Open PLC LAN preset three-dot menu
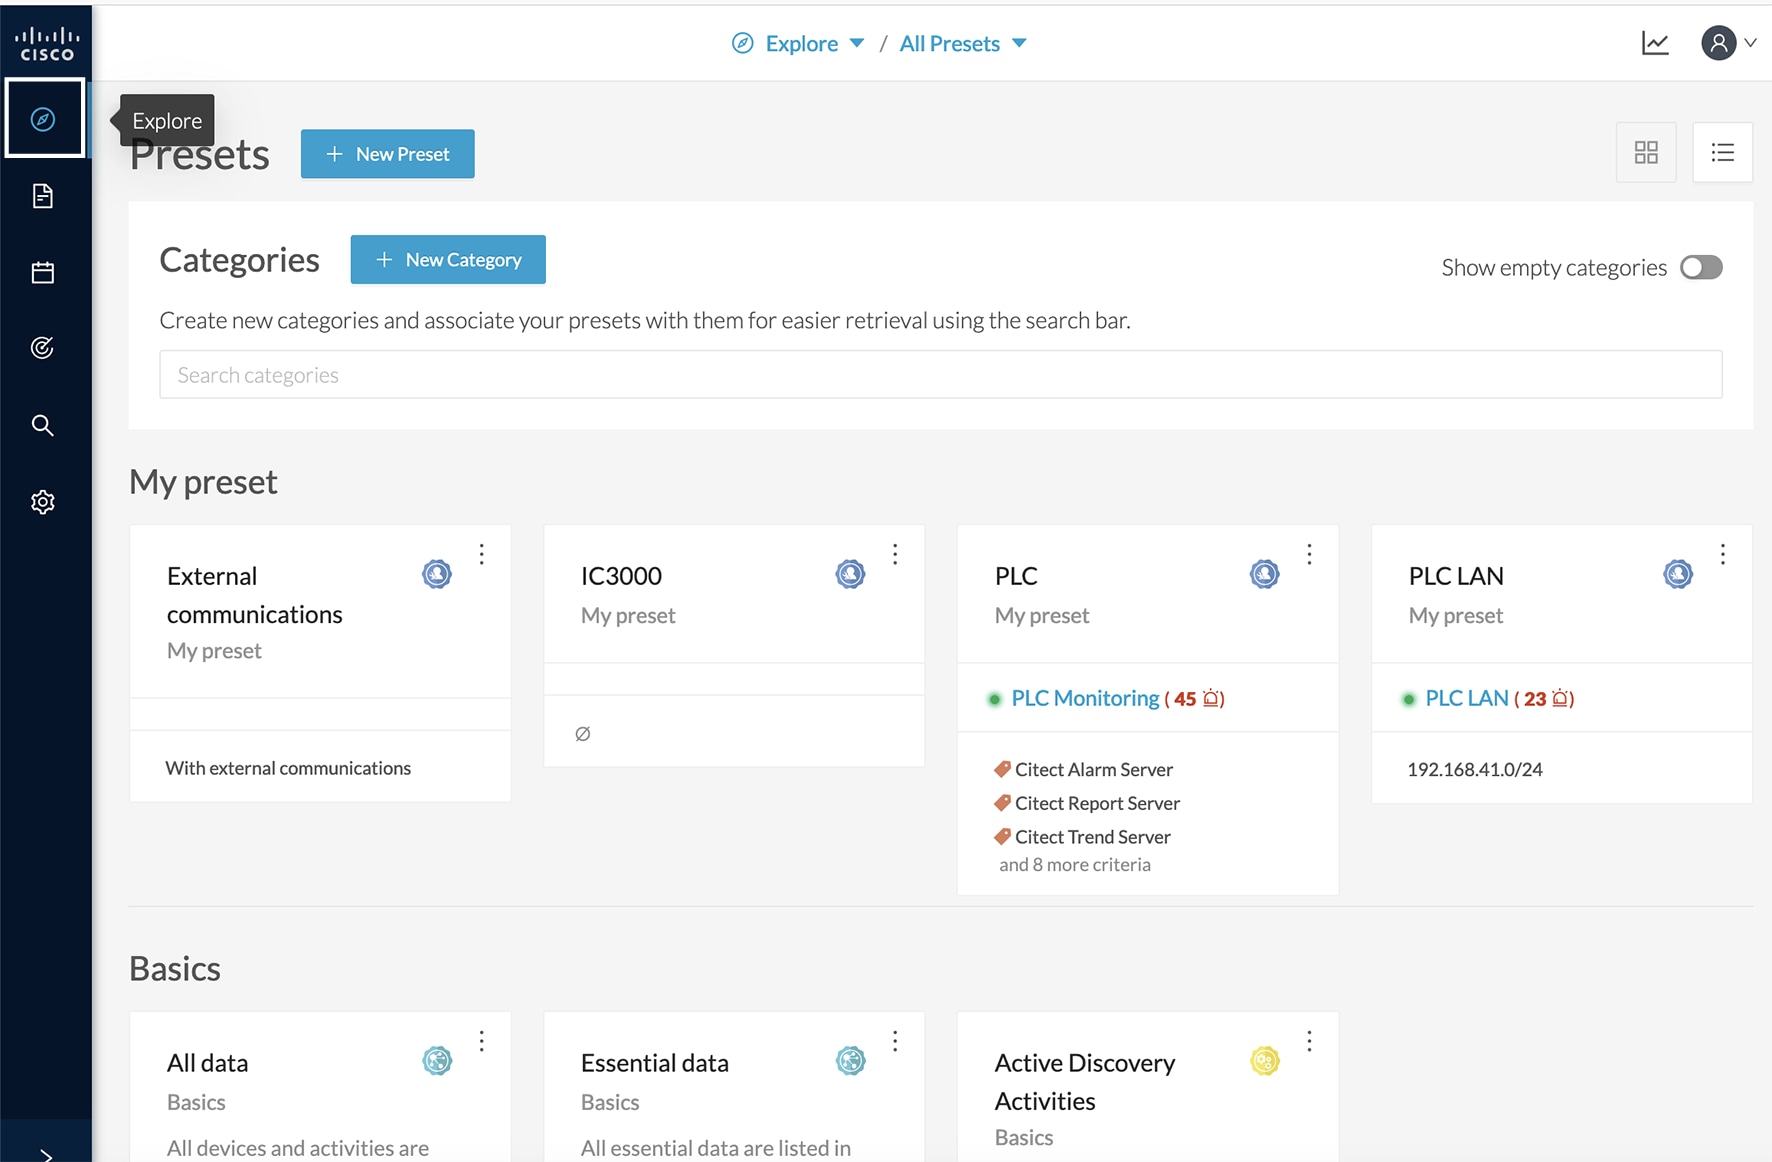Viewport: 1772px width, 1162px height. [x=1723, y=554]
